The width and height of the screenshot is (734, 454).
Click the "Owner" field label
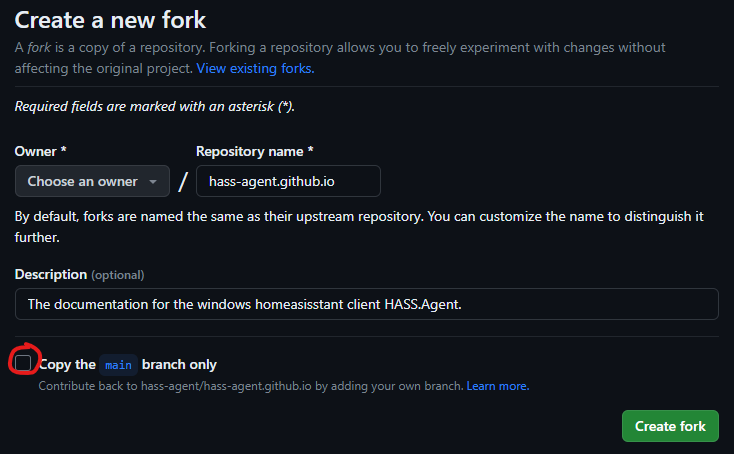click(41, 151)
